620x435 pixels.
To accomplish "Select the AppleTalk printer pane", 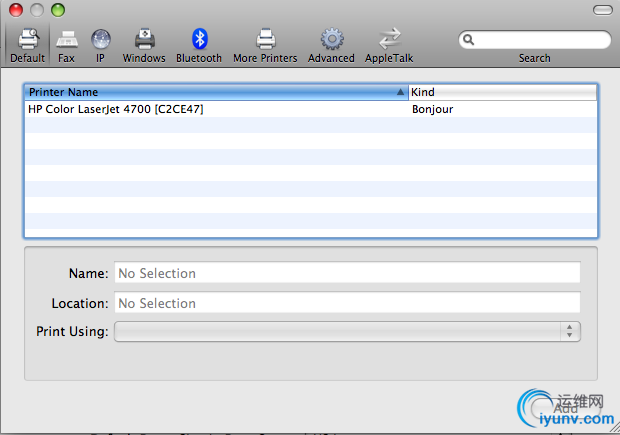I will (x=389, y=45).
